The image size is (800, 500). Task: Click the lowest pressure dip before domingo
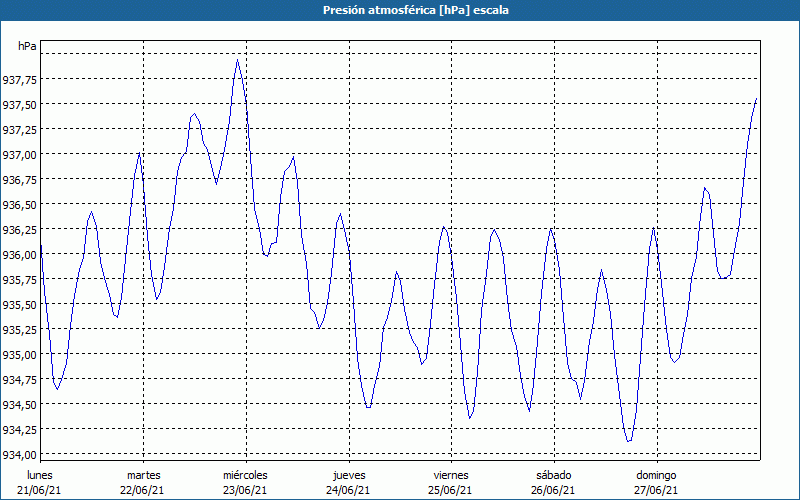pyautogui.click(x=629, y=441)
